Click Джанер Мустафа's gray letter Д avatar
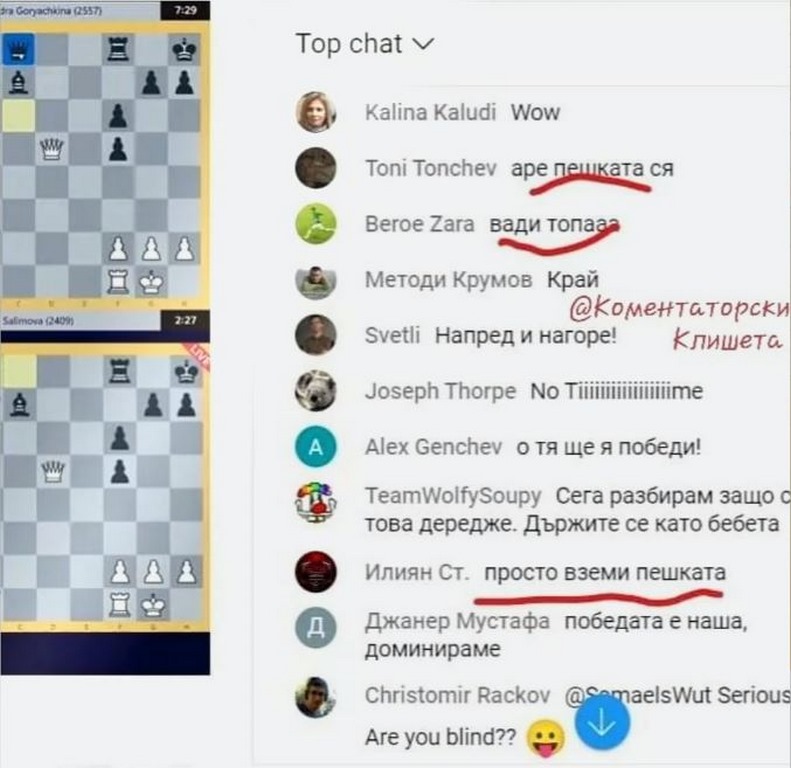 click(316, 627)
